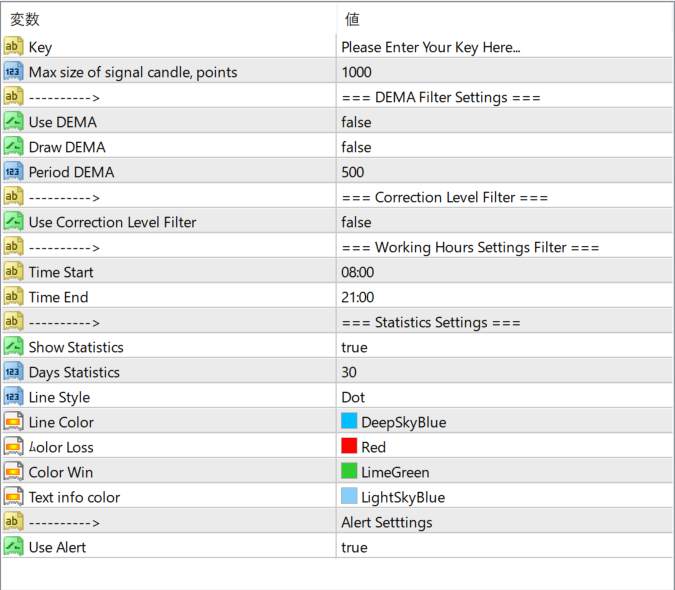The height and width of the screenshot is (590, 675).
Task: Click the integer icon next to Max size of signal candle
Action: (x=13, y=71)
